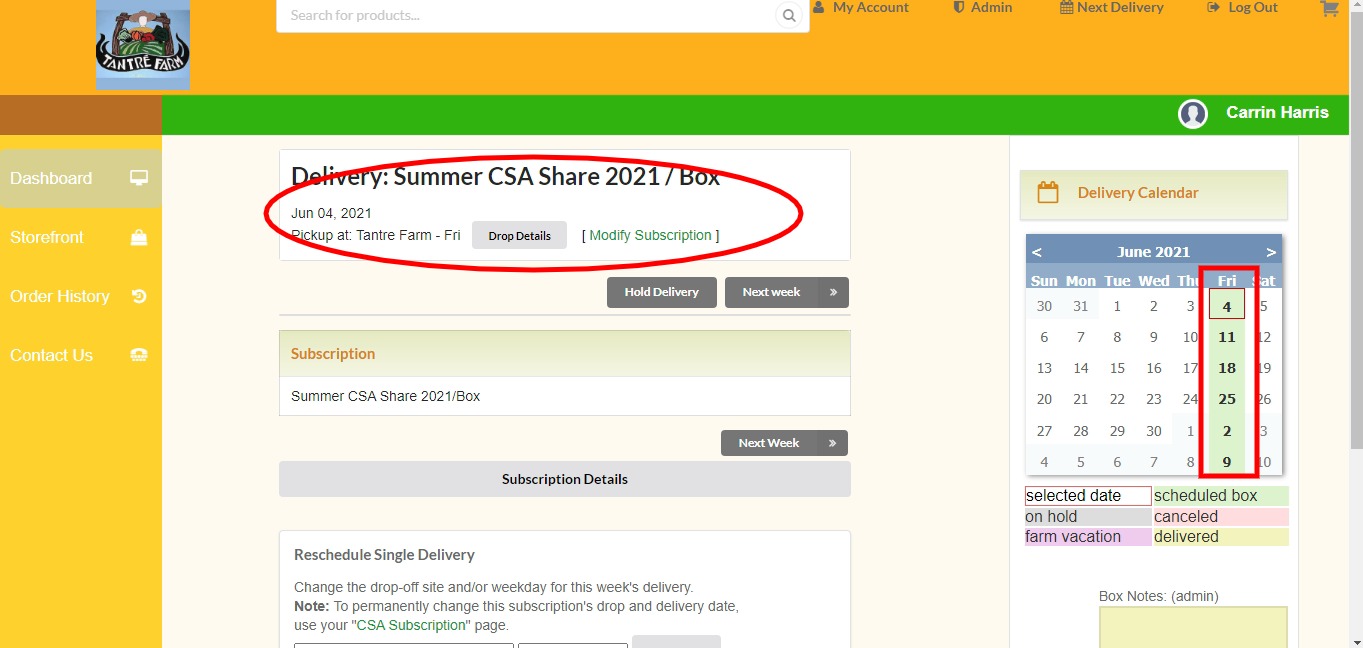The width and height of the screenshot is (1363, 648).
Task: Click the 'delivered' legend swatch
Action: pos(1220,537)
